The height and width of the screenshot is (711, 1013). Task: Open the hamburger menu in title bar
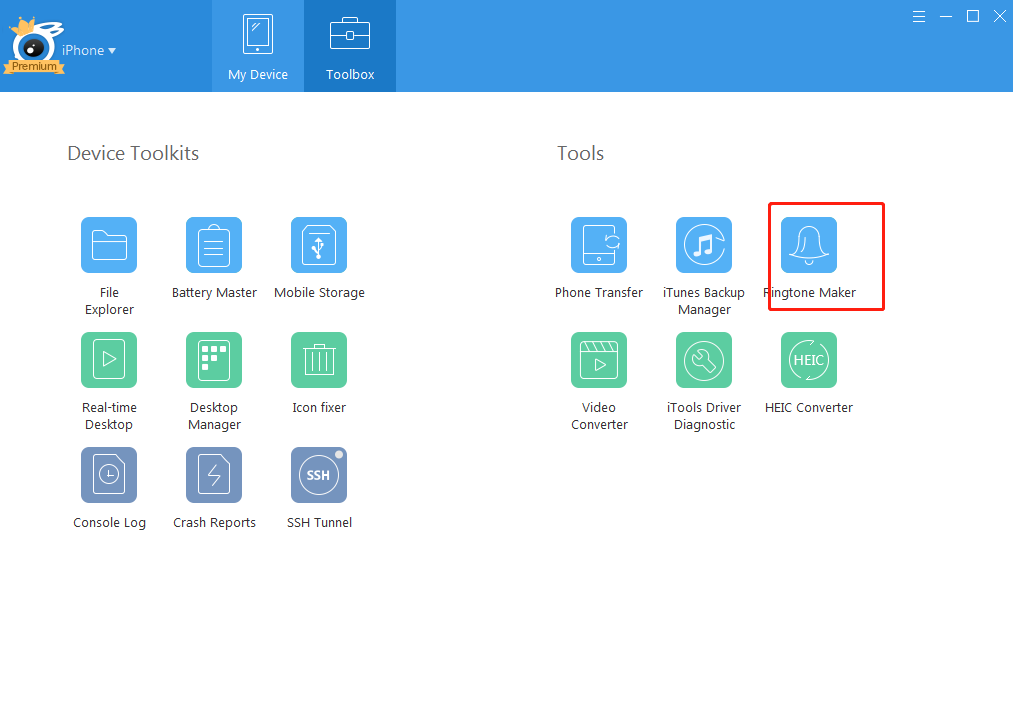click(x=919, y=17)
